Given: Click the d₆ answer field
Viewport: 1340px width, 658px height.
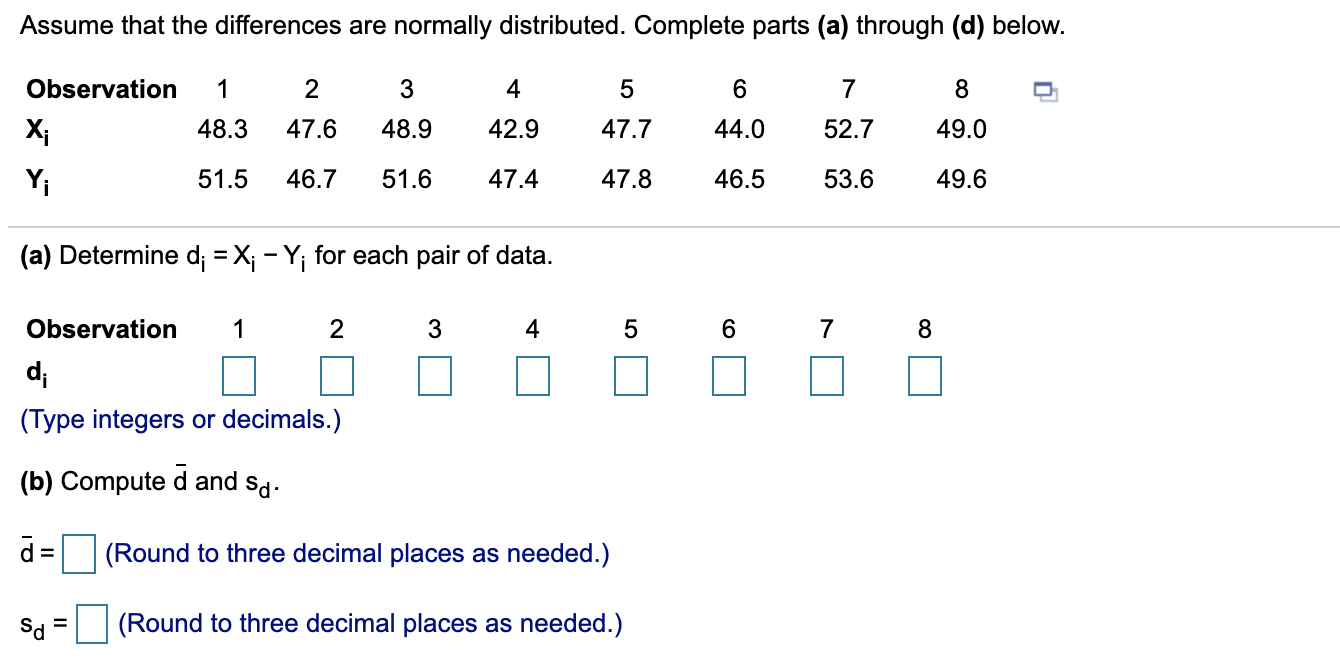Looking at the screenshot, I should (728, 374).
